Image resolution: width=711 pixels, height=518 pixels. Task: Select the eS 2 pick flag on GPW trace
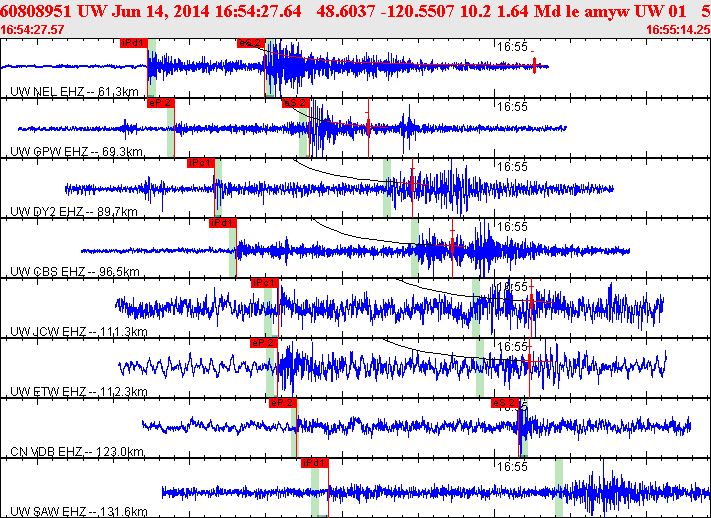pos(296,103)
